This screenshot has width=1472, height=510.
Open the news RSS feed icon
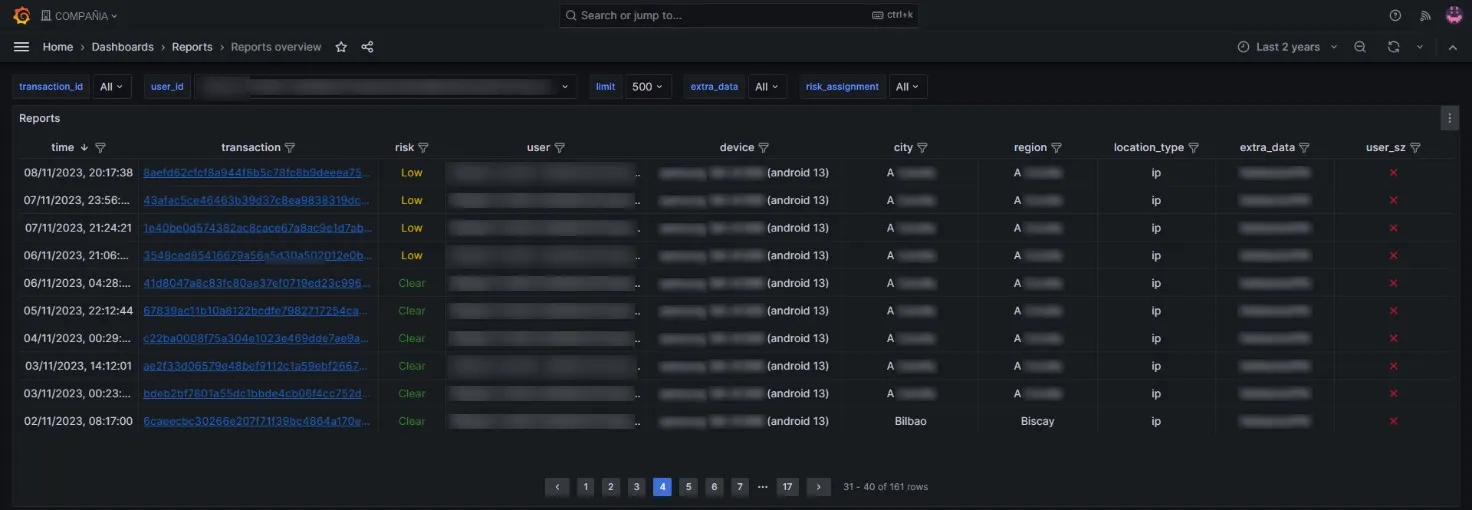pyautogui.click(x=1425, y=15)
